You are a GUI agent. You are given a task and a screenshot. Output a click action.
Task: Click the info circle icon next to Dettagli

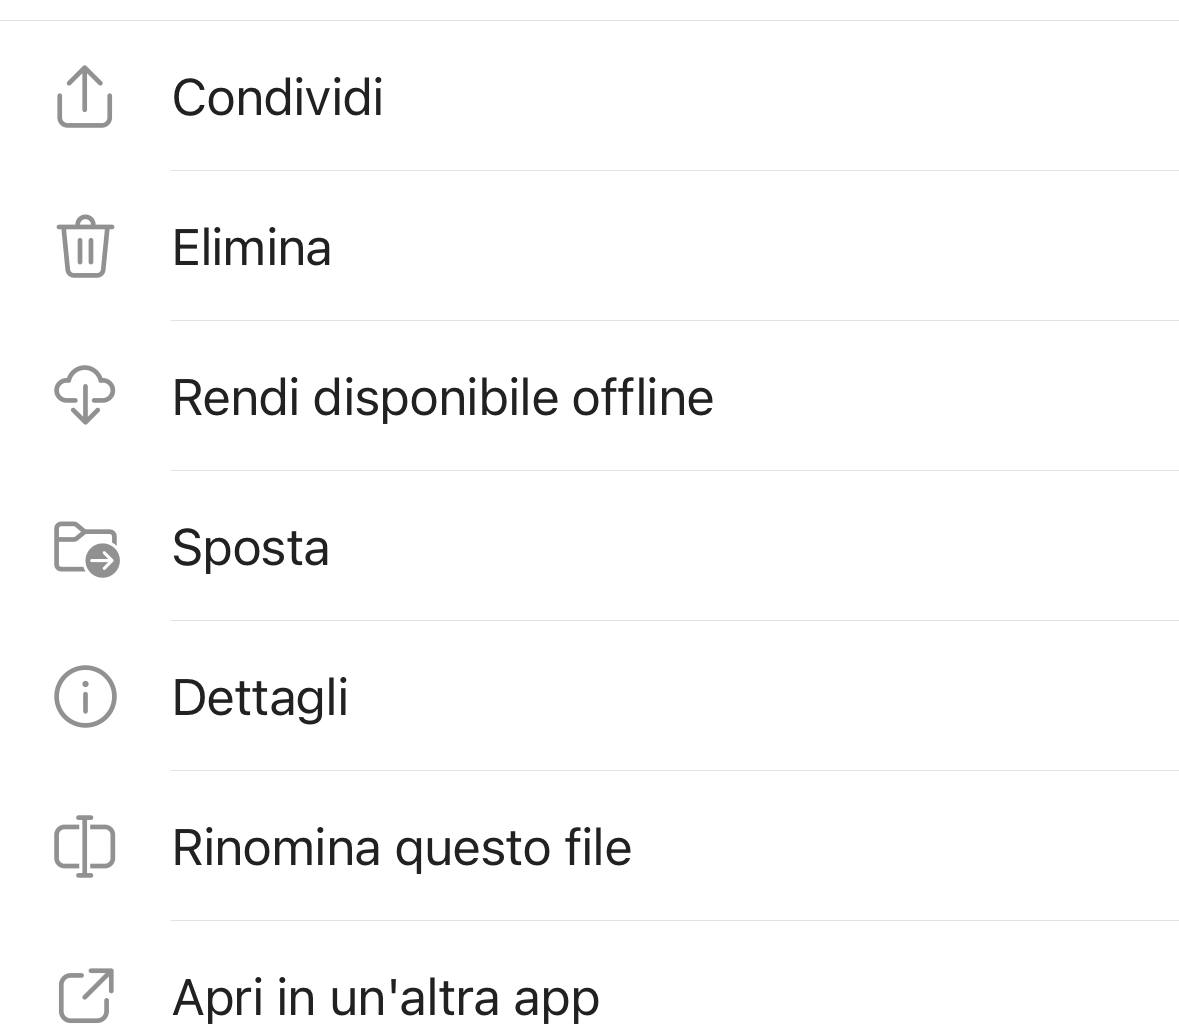[x=87, y=696]
